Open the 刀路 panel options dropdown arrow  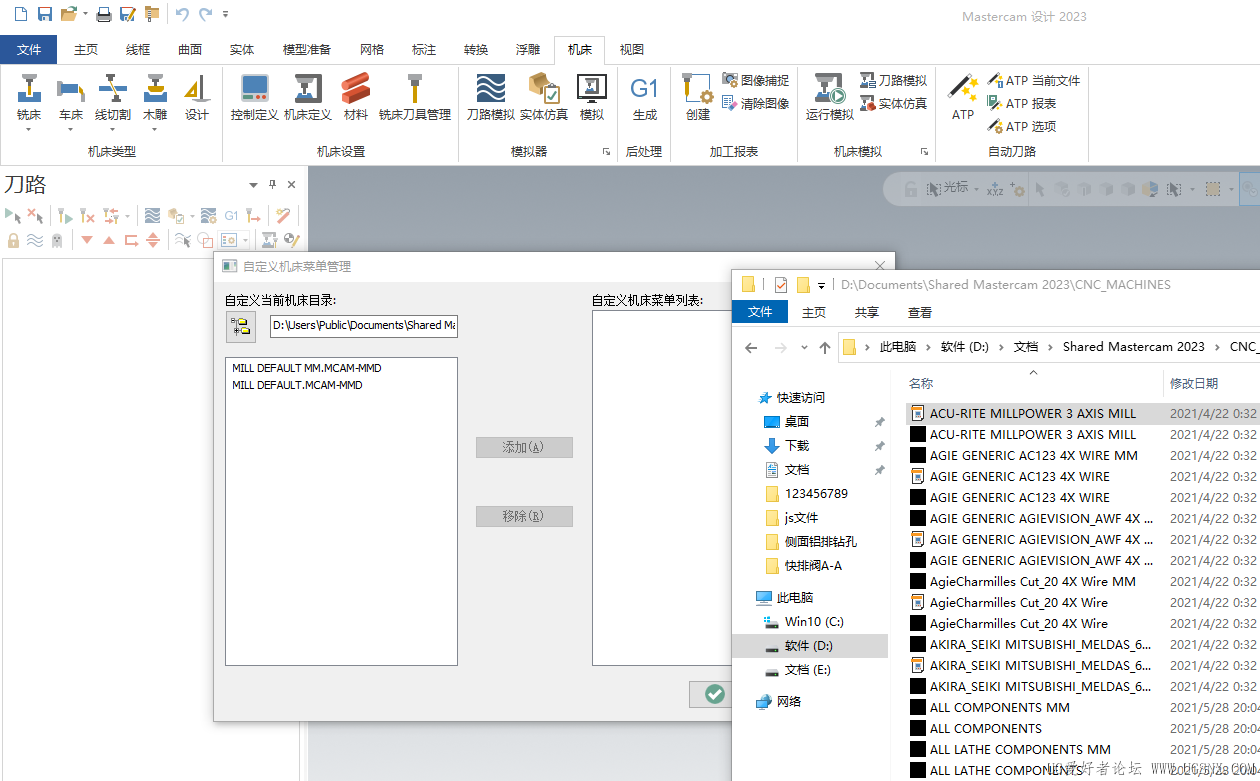pyautogui.click(x=253, y=185)
